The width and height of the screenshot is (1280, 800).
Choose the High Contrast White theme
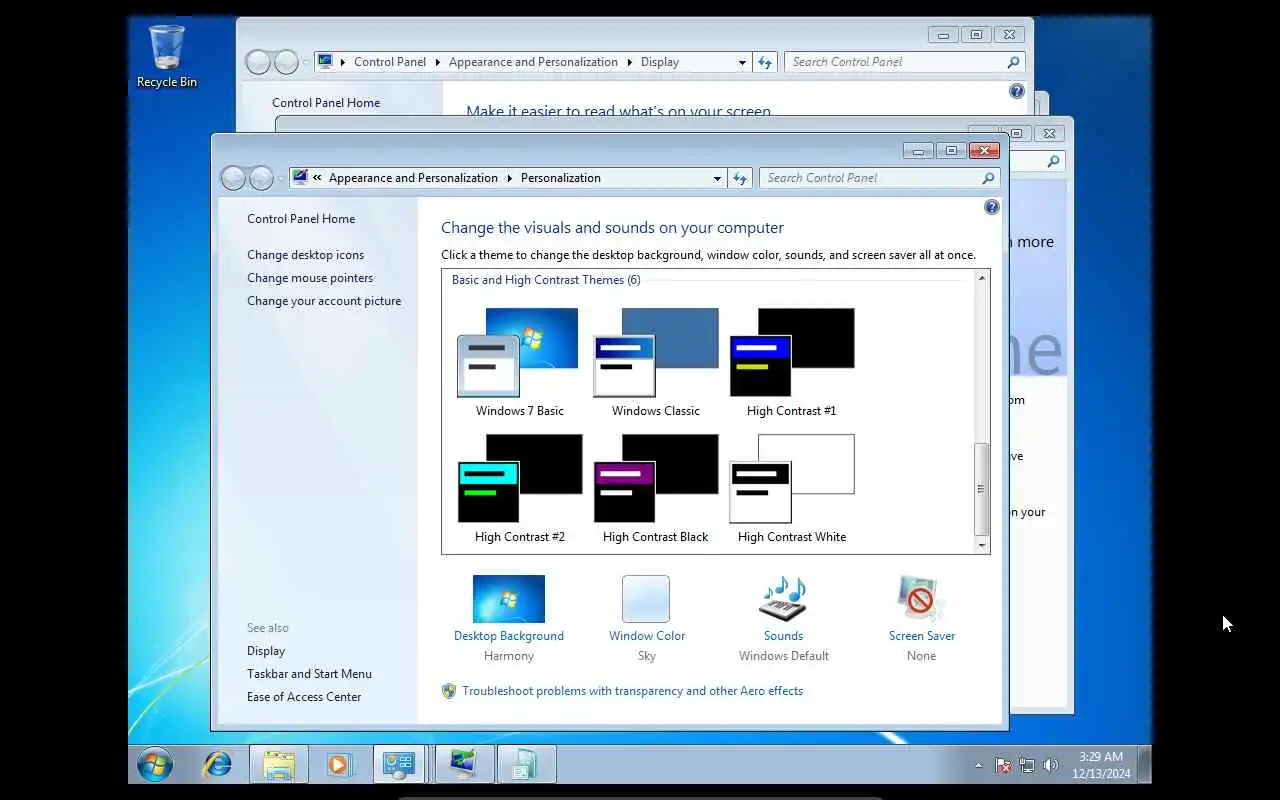pyautogui.click(x=791, y=488)
